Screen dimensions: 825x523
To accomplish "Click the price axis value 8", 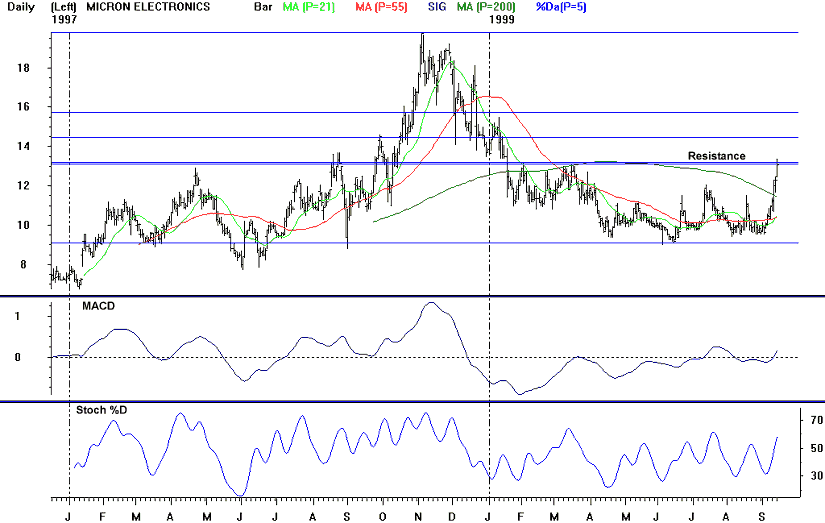I will (23, 265).
